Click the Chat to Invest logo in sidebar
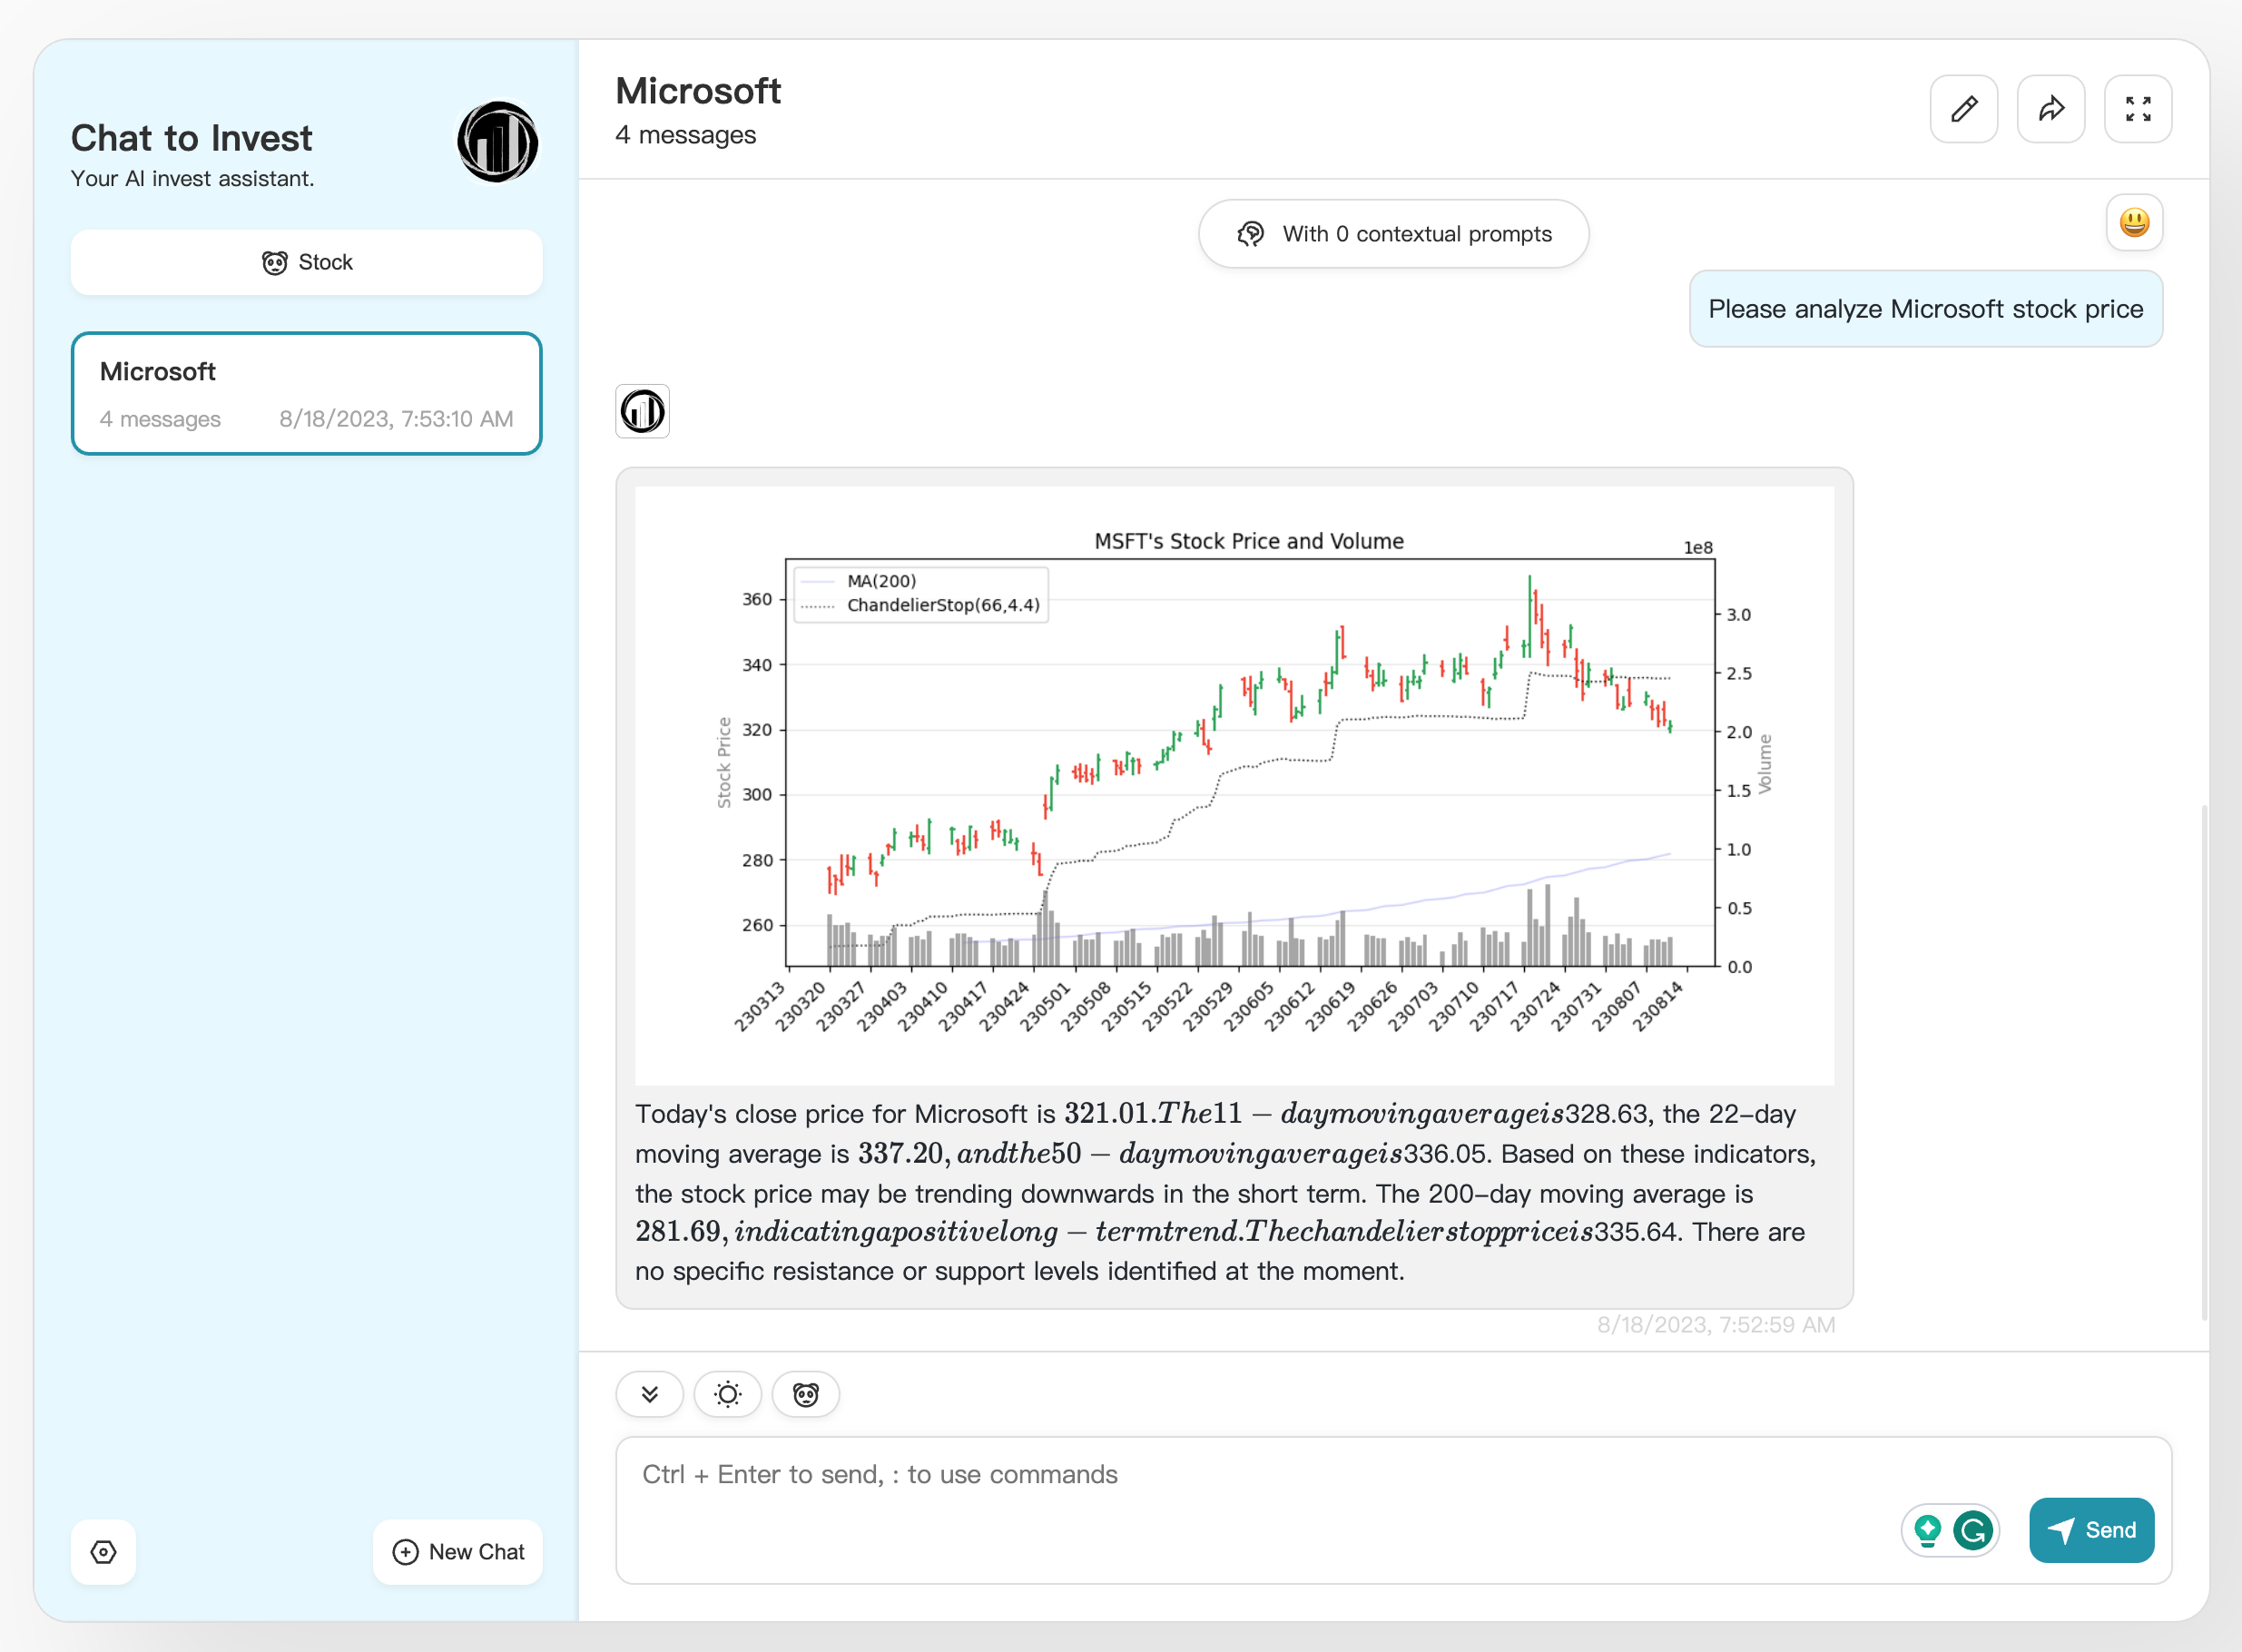The height and width of the screenshot is (1652, 2242). click(x=497, y=142)
